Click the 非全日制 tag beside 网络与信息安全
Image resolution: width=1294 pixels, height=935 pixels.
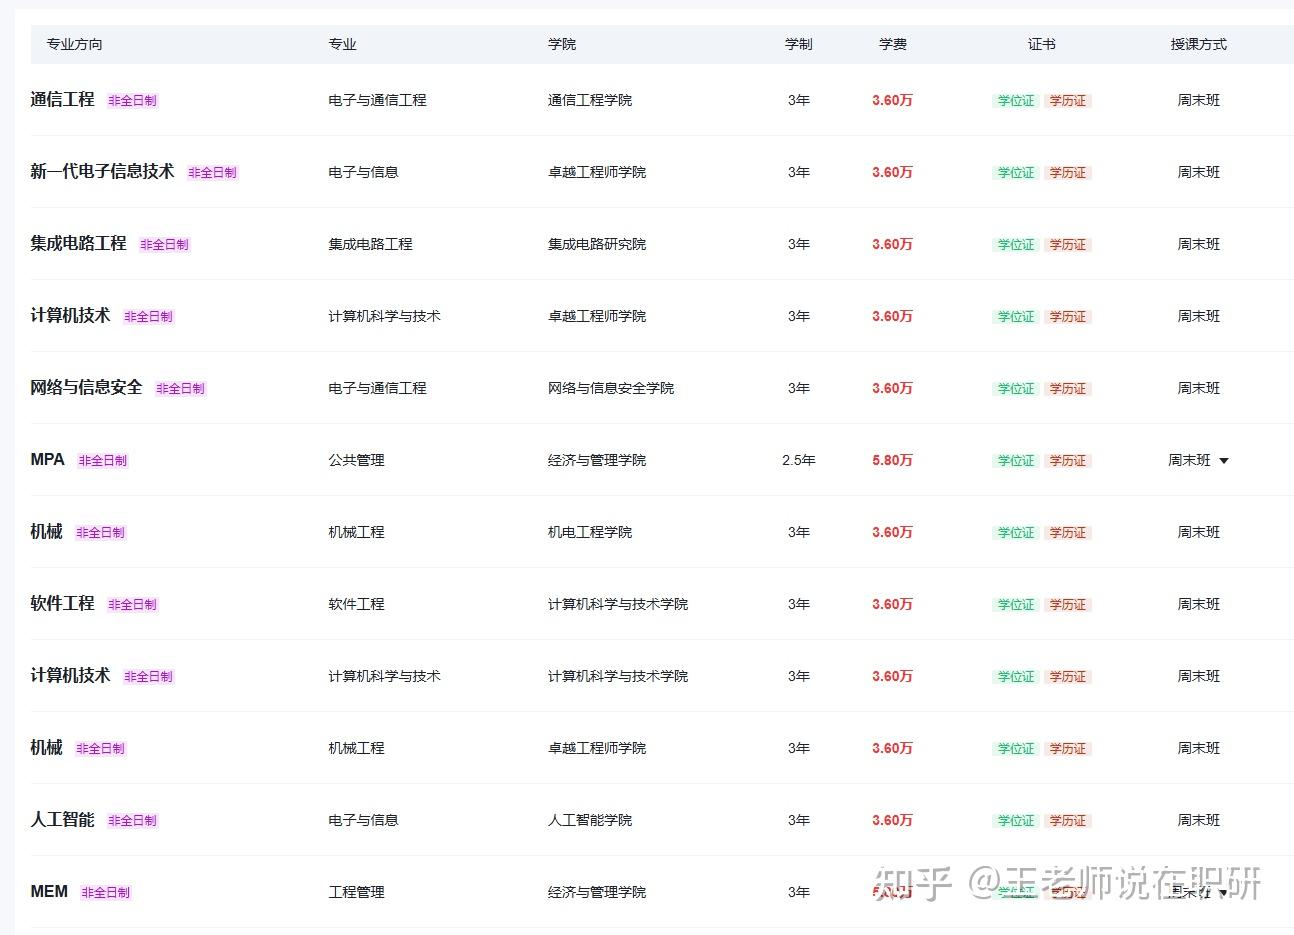pos(180,389)
